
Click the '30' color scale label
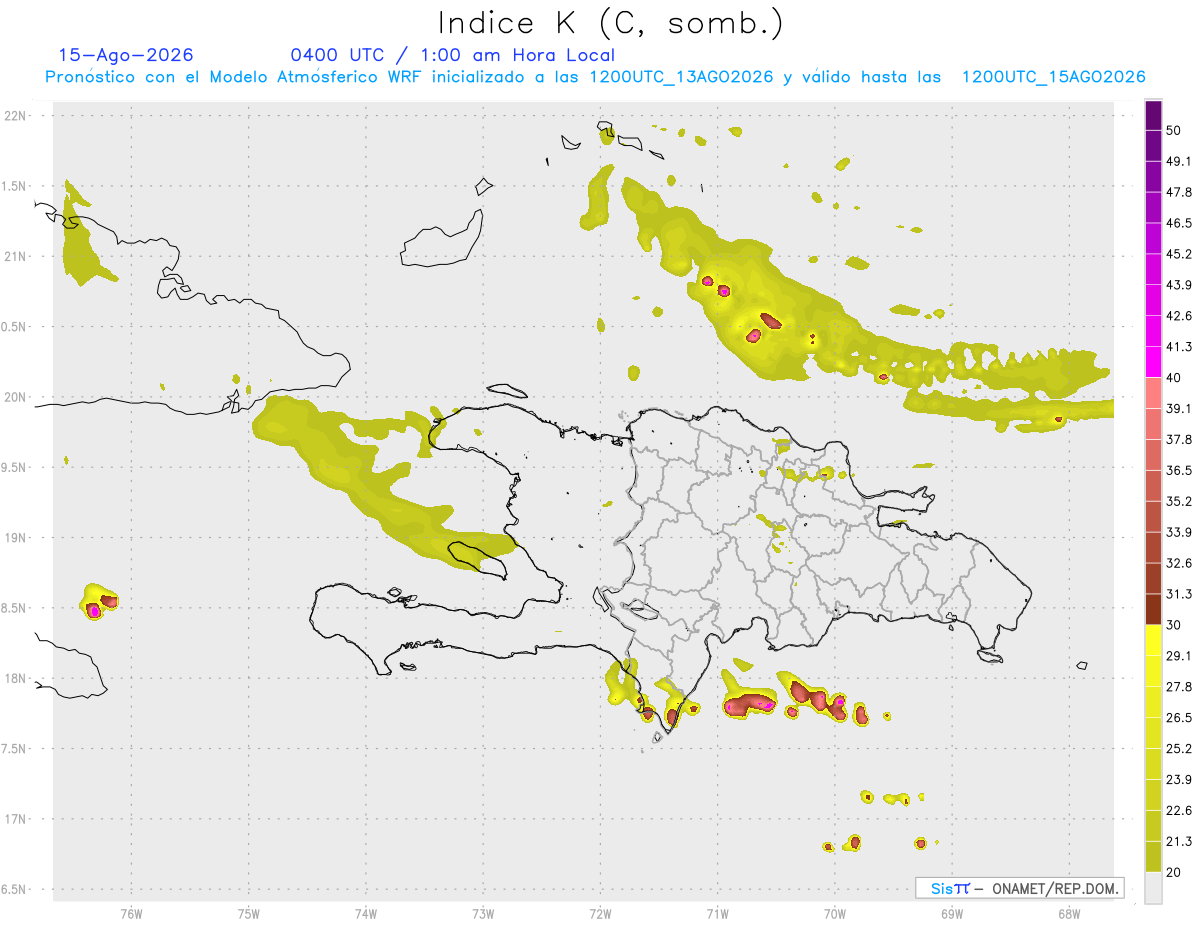[x=1173, y=625]
